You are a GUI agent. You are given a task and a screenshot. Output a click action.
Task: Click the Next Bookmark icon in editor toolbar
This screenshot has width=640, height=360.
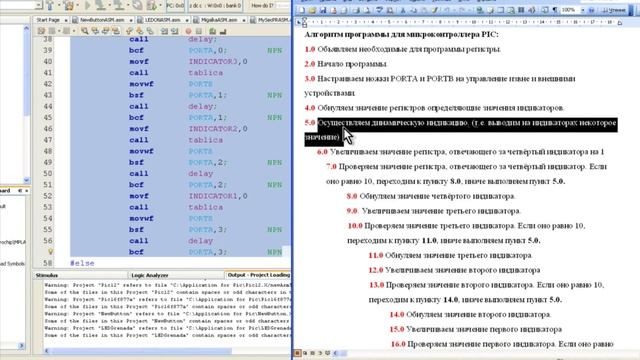140,31
